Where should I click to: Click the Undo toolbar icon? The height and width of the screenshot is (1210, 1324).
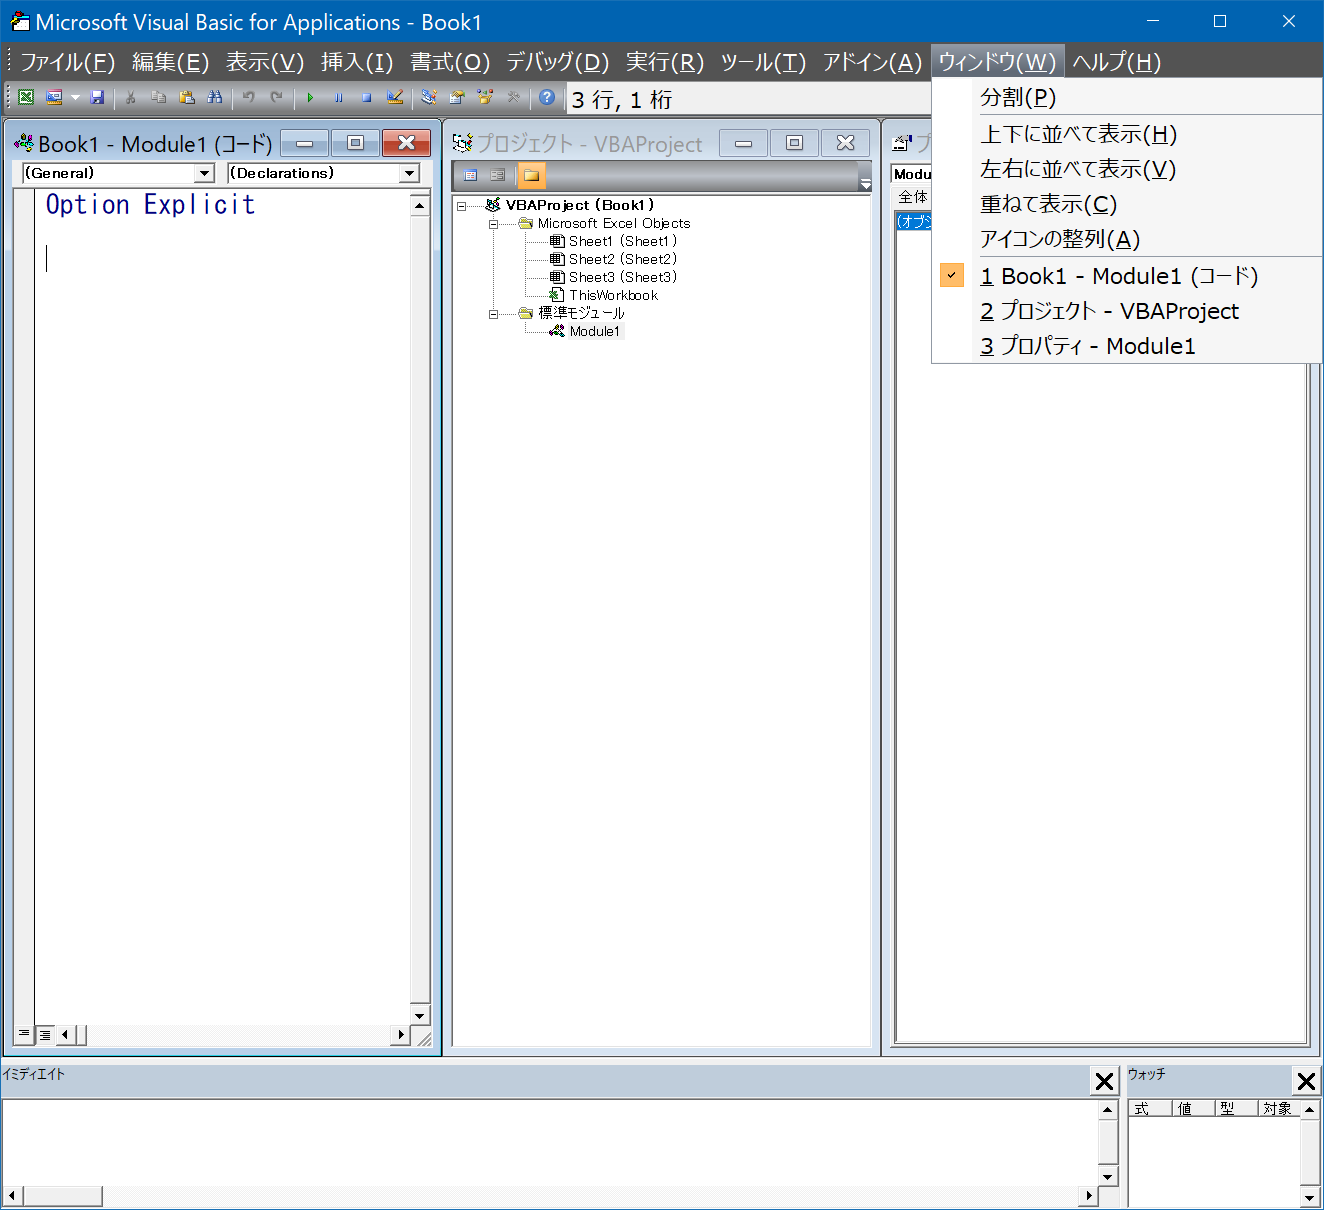pos(247,97)
